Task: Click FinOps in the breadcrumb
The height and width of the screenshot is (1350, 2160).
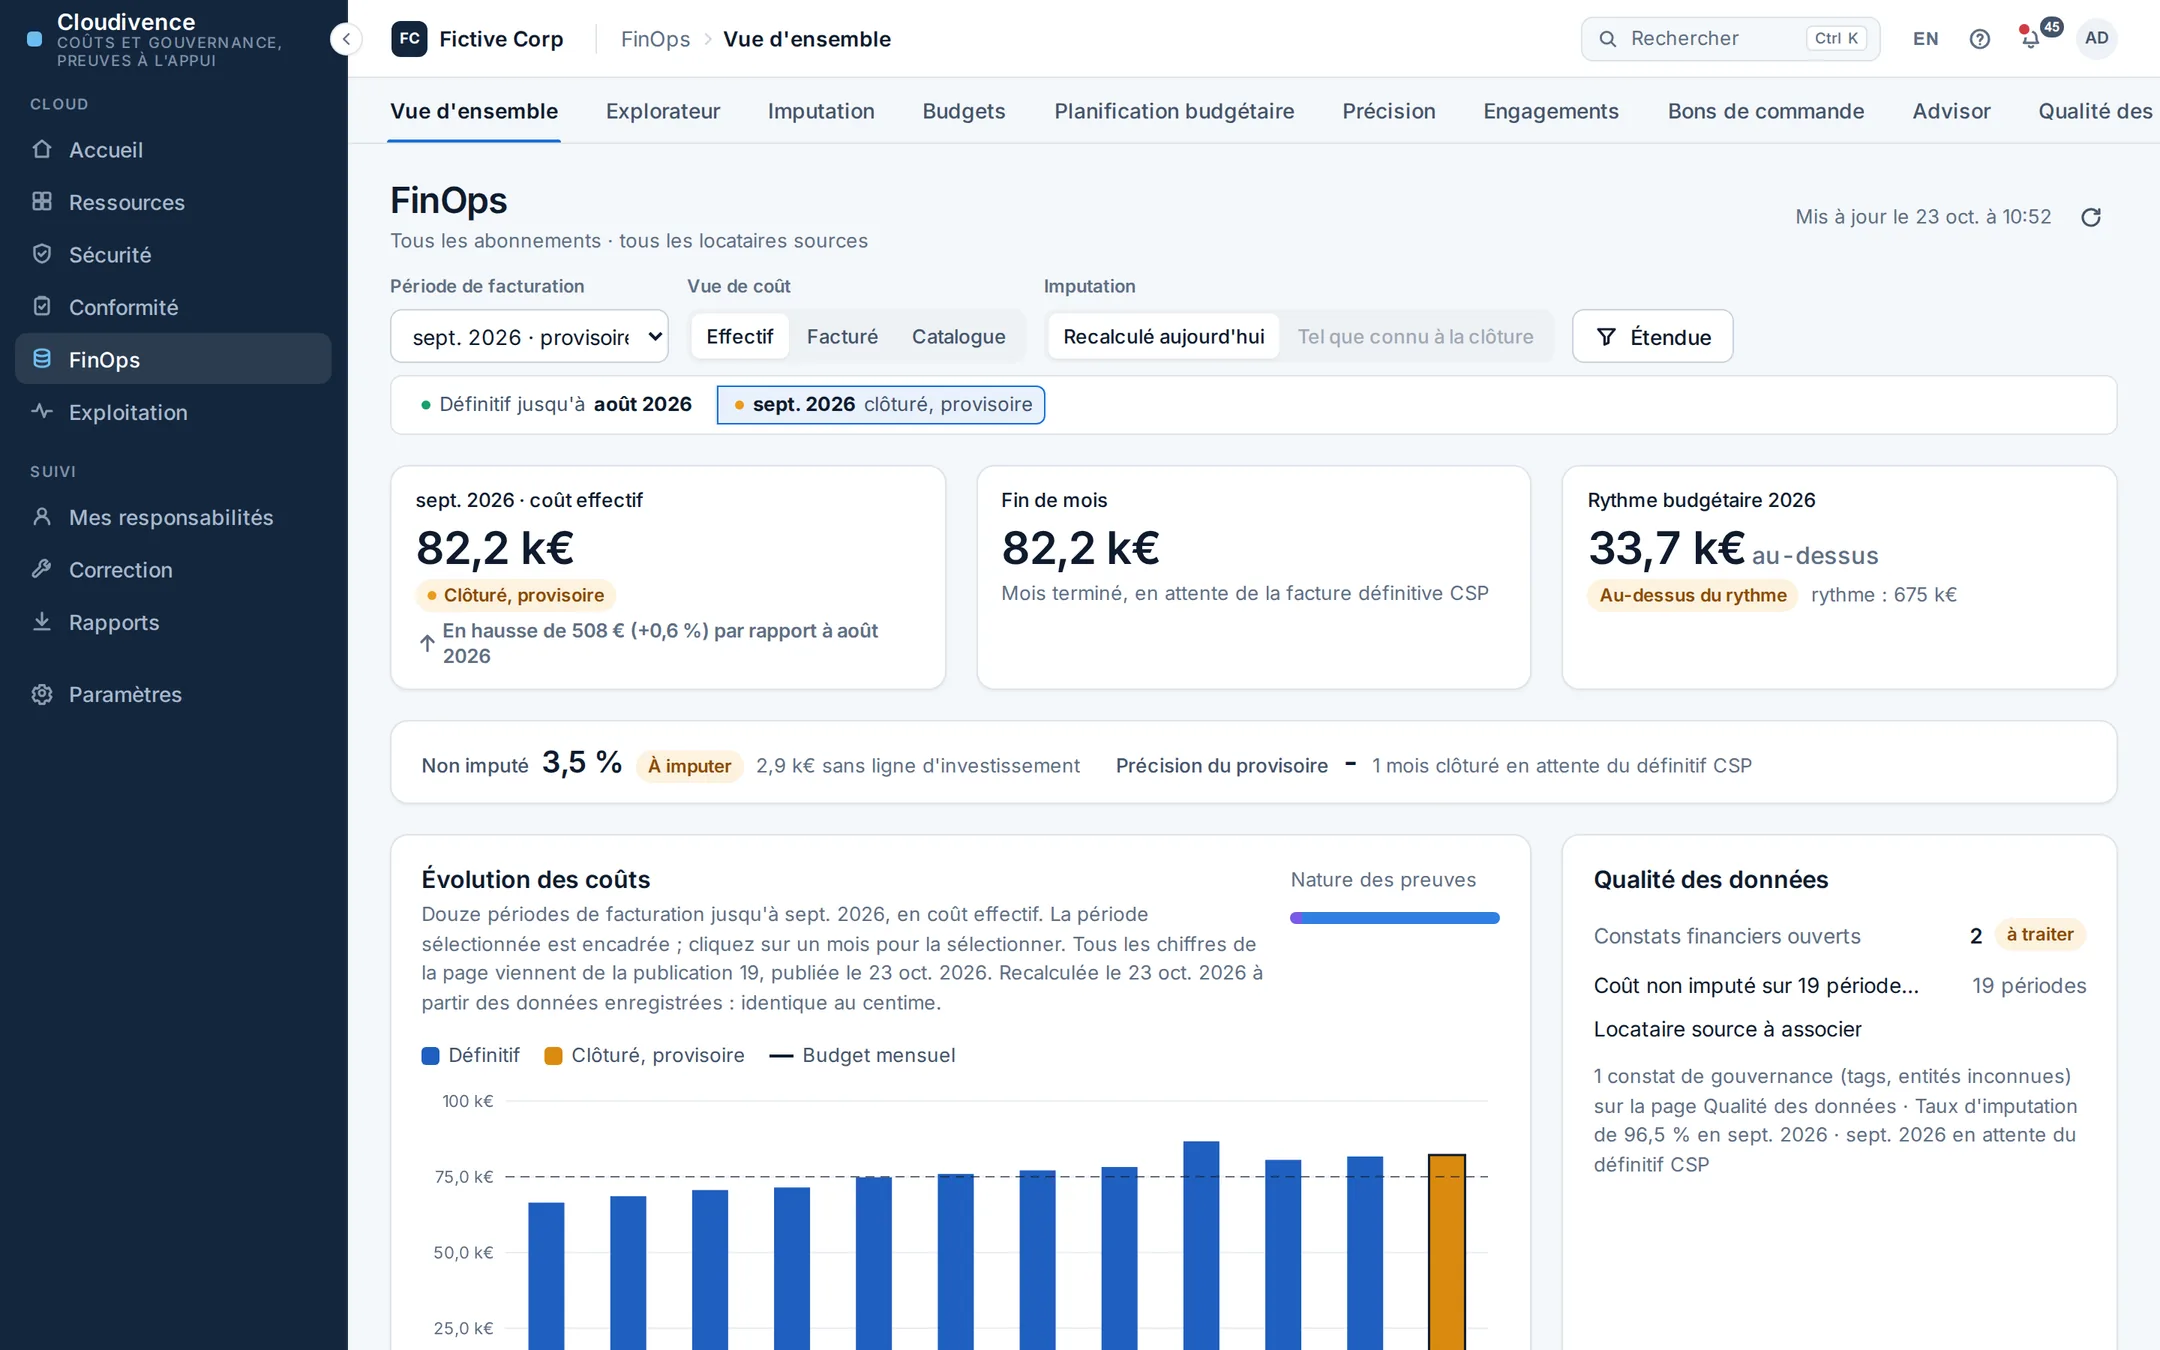Action: click(655, 39)
